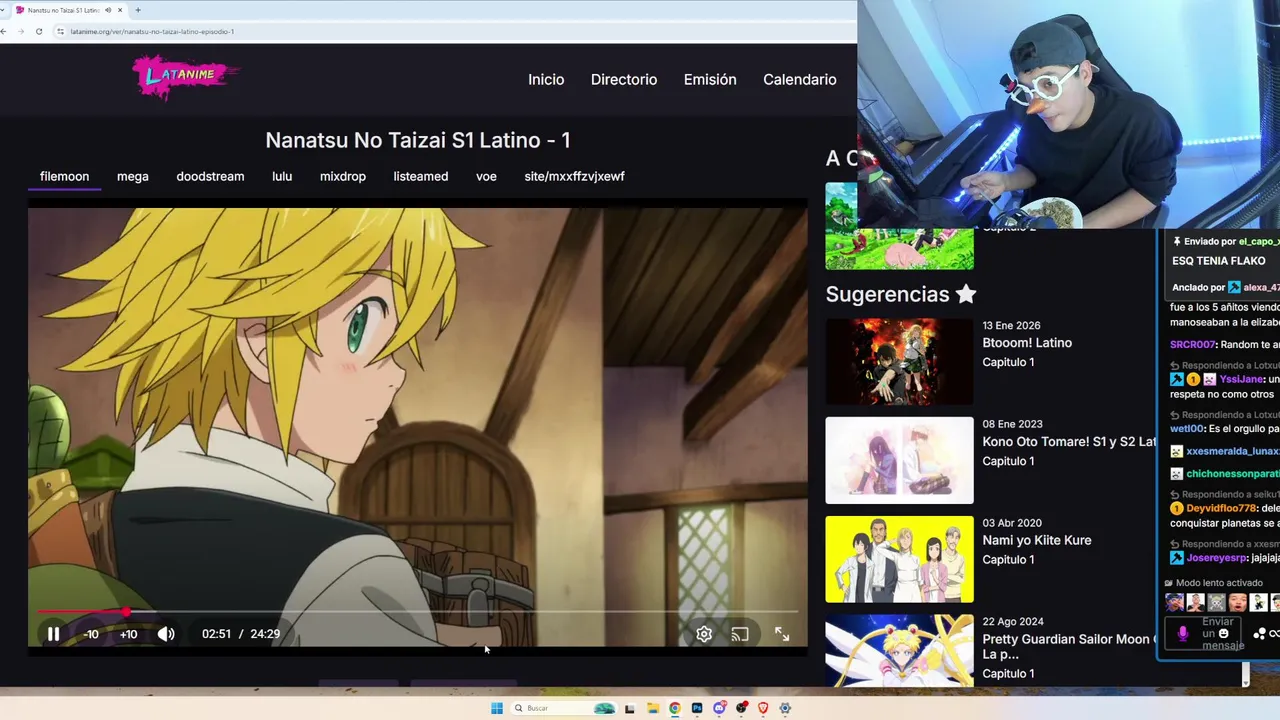Viewport: 1280px width, 720px height.
Task: Switch to the mega server tab
Action: click(133, 176)
